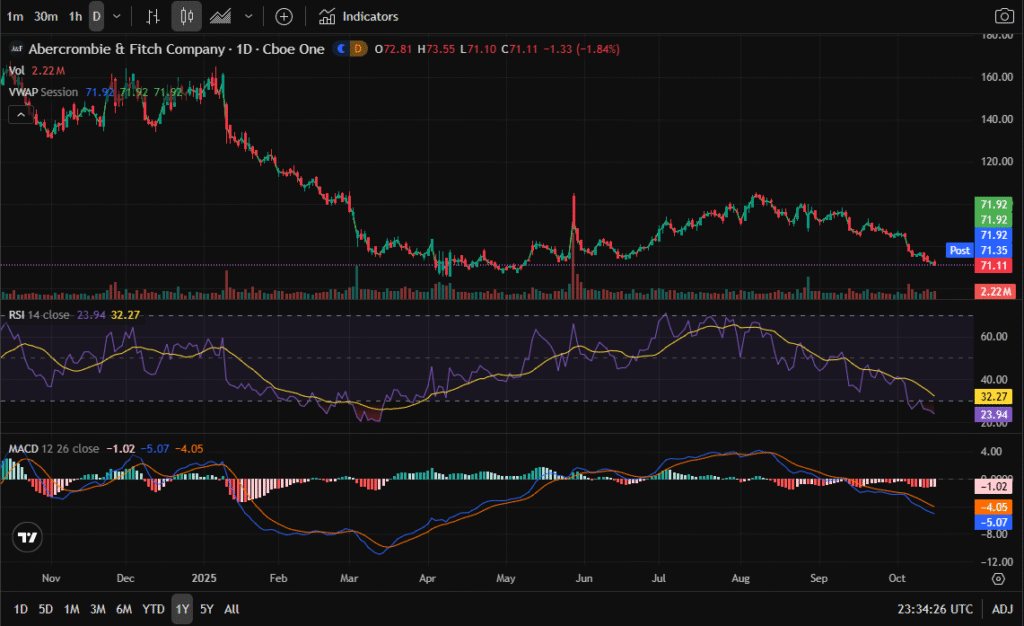Expand the chart style dropdown arrow

pyautogui.click(x=249, y=16)
